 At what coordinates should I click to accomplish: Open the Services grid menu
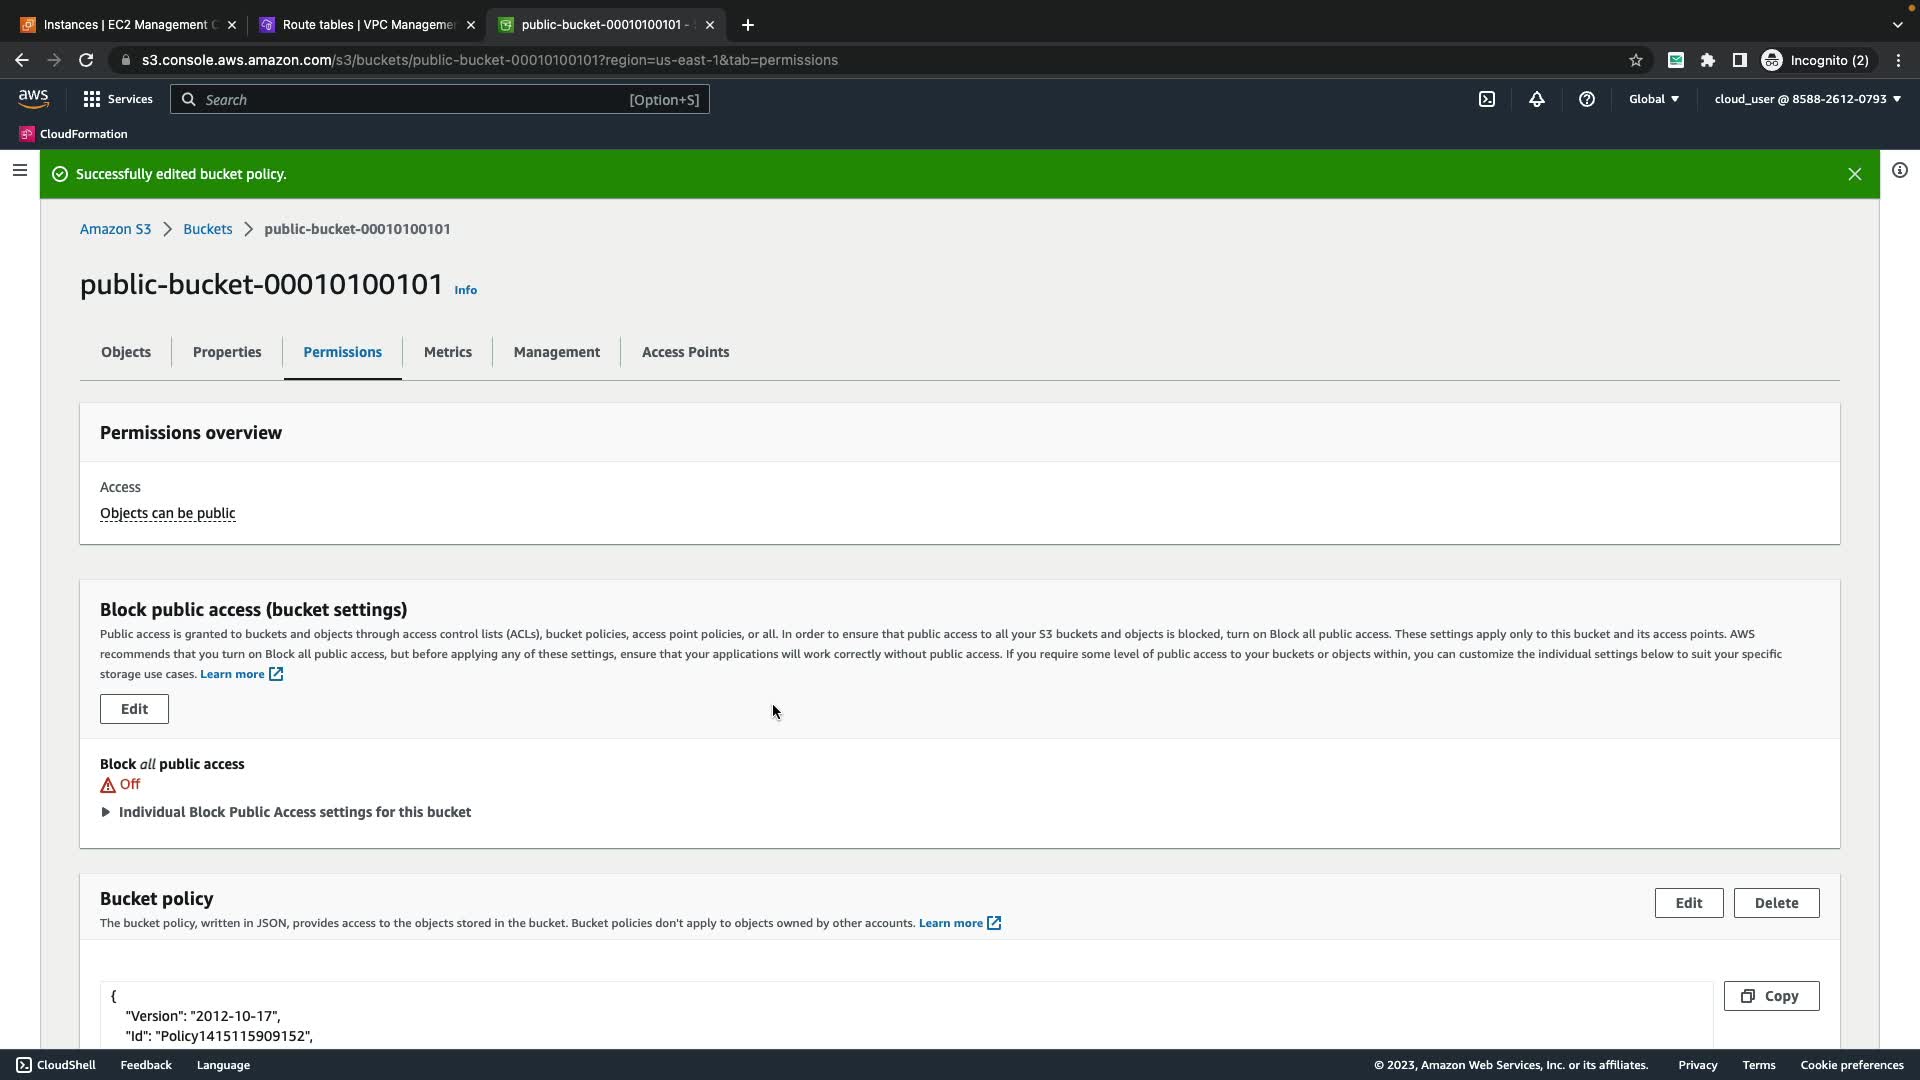(x=118, y=99)
